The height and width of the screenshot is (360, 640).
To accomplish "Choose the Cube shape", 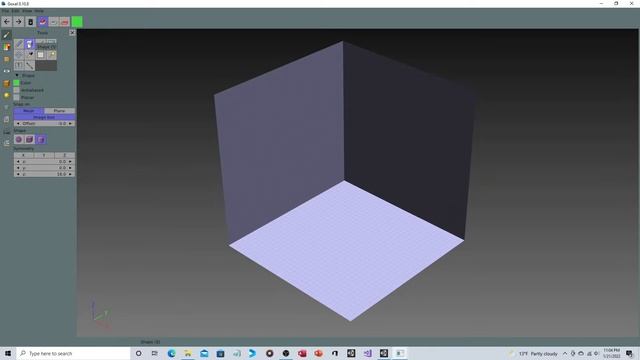I will click(x=29, y=140).
